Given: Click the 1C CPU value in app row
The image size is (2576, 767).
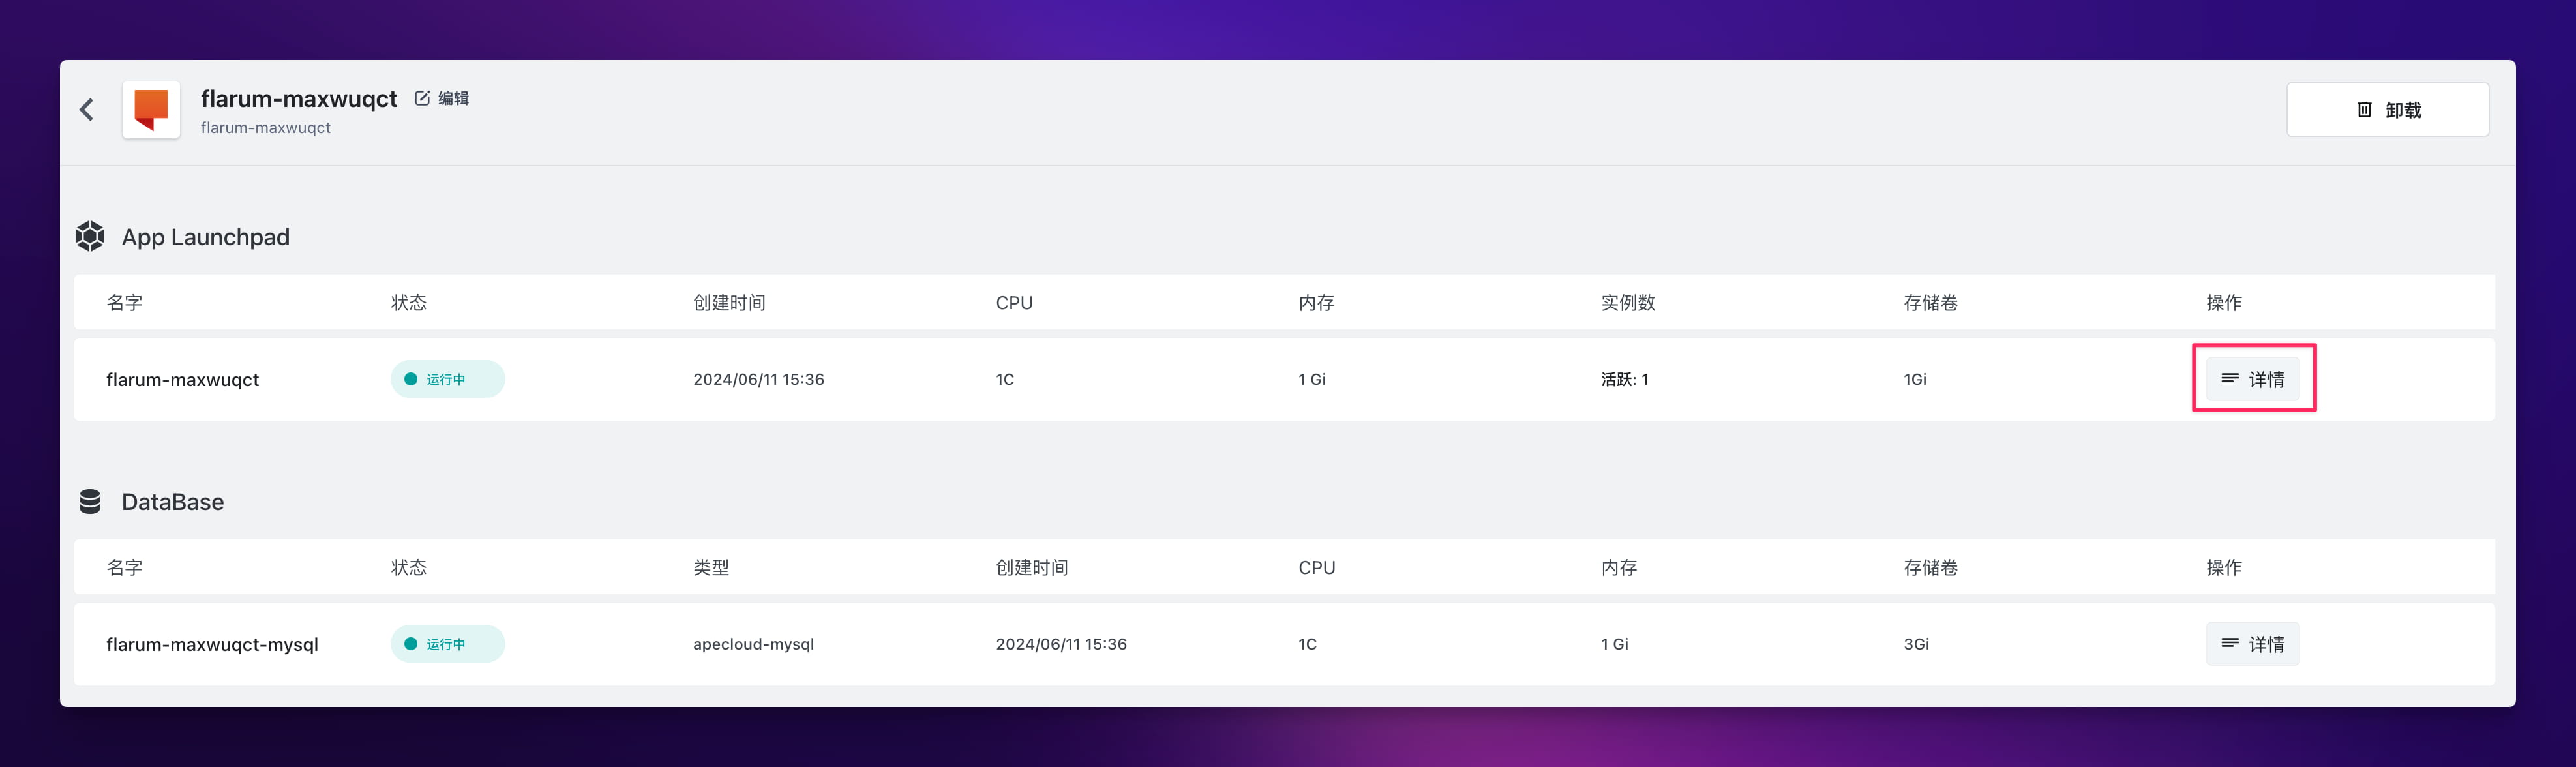Looking at the screenshot, I should pyautogui.click(x=1005, y=379).
